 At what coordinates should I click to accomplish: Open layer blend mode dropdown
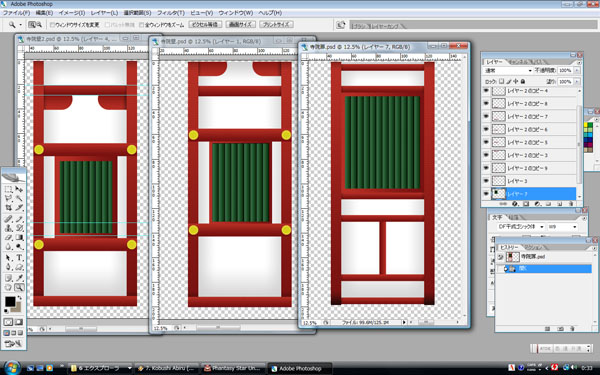click(x=508, y=70)
